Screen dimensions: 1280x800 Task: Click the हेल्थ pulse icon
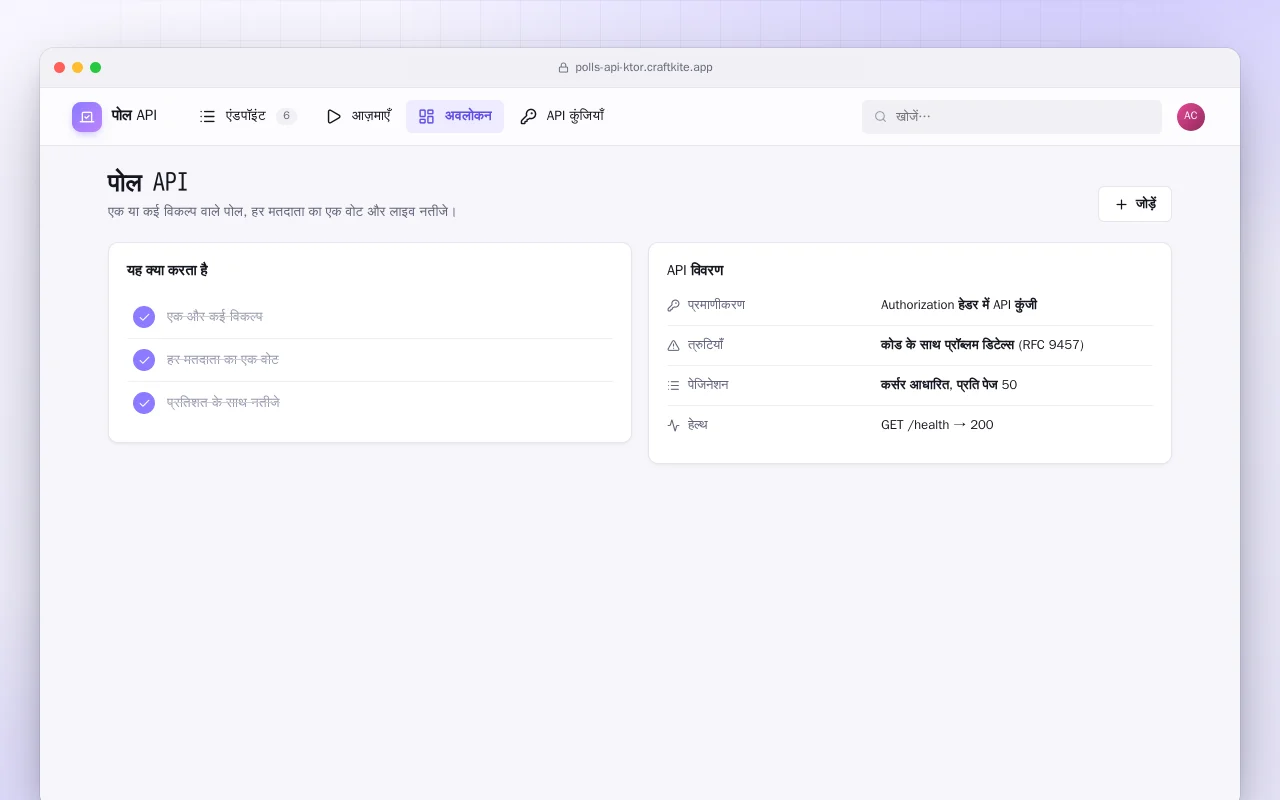673,425
